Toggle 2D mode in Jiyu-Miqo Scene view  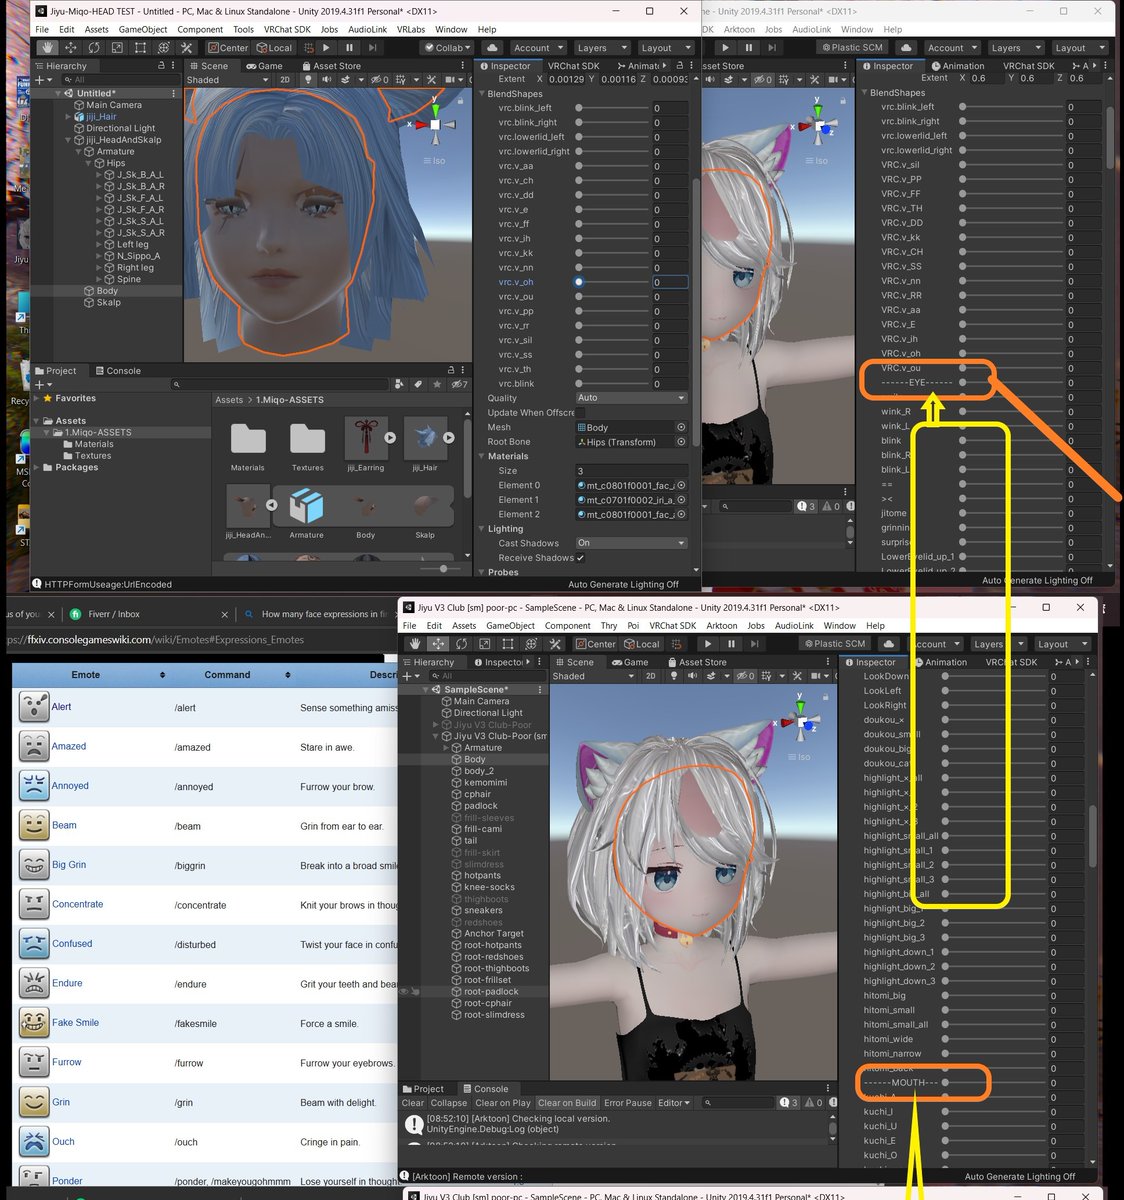pos(284,80)
